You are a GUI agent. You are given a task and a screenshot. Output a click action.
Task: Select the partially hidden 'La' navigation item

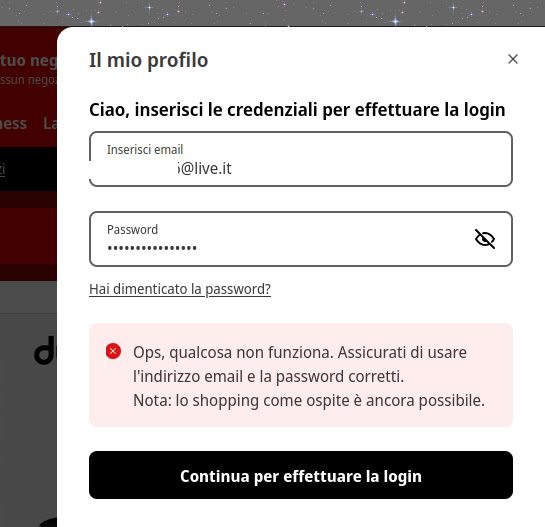[50, 124]
